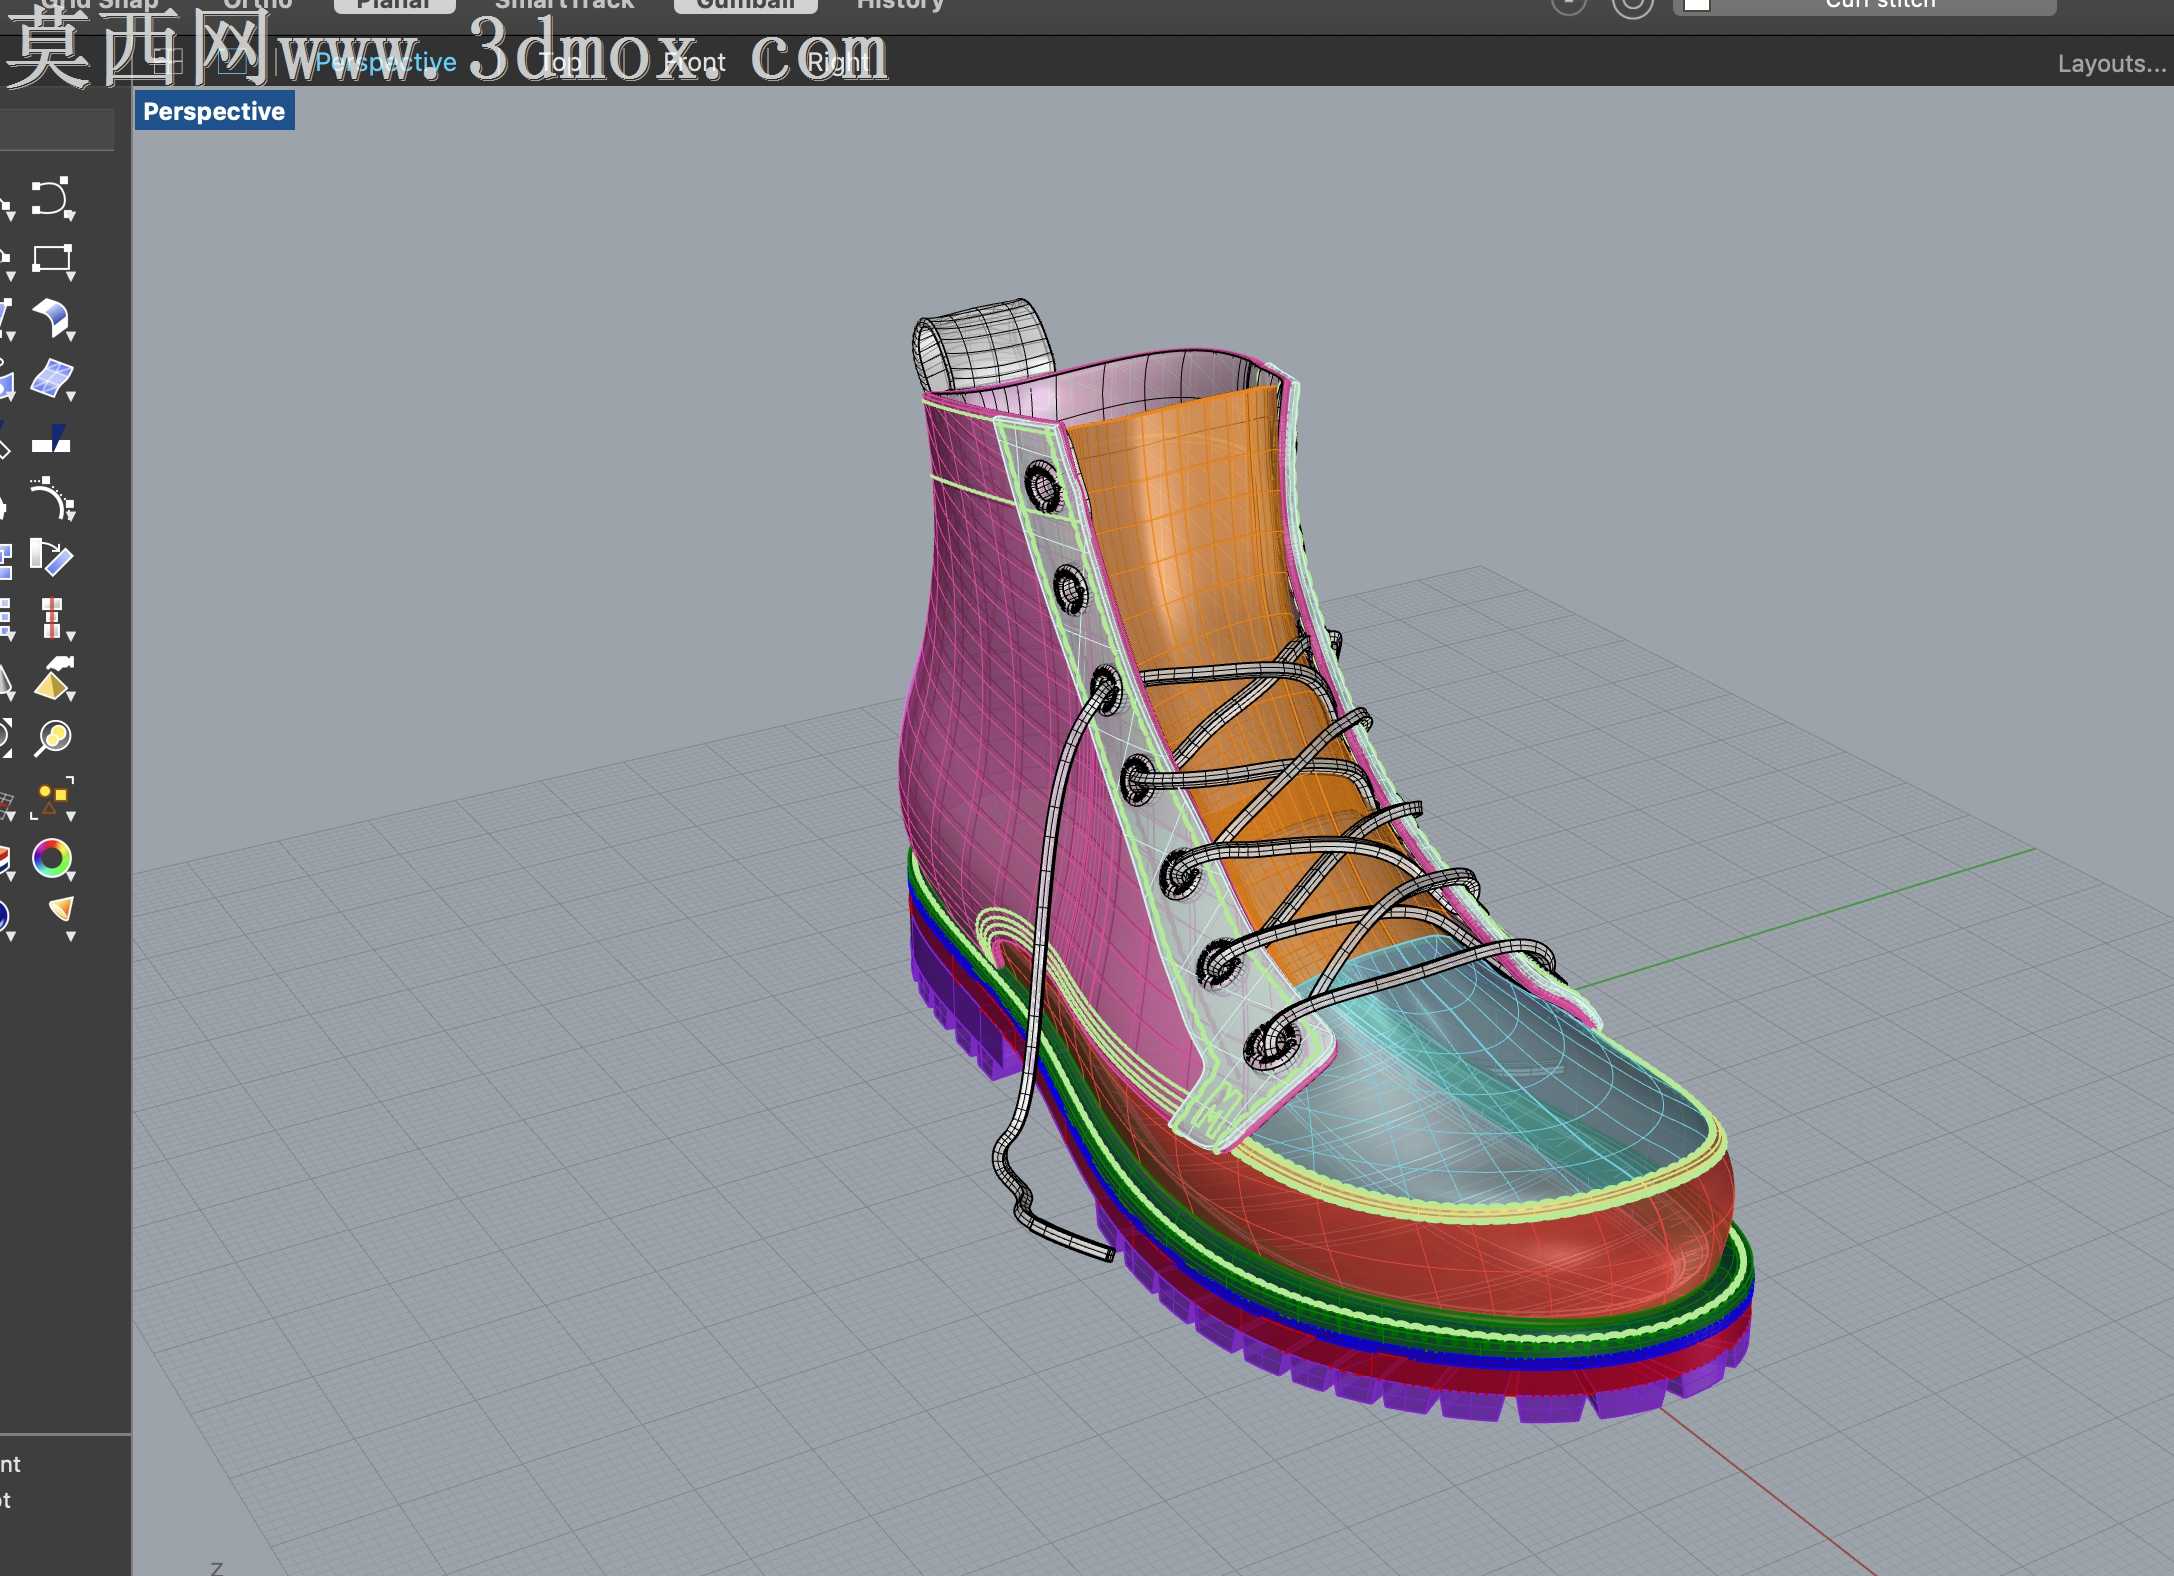Select the blue-and-white split tool icon
Screen dimensions: 2174x1576
tap(51, 440)
